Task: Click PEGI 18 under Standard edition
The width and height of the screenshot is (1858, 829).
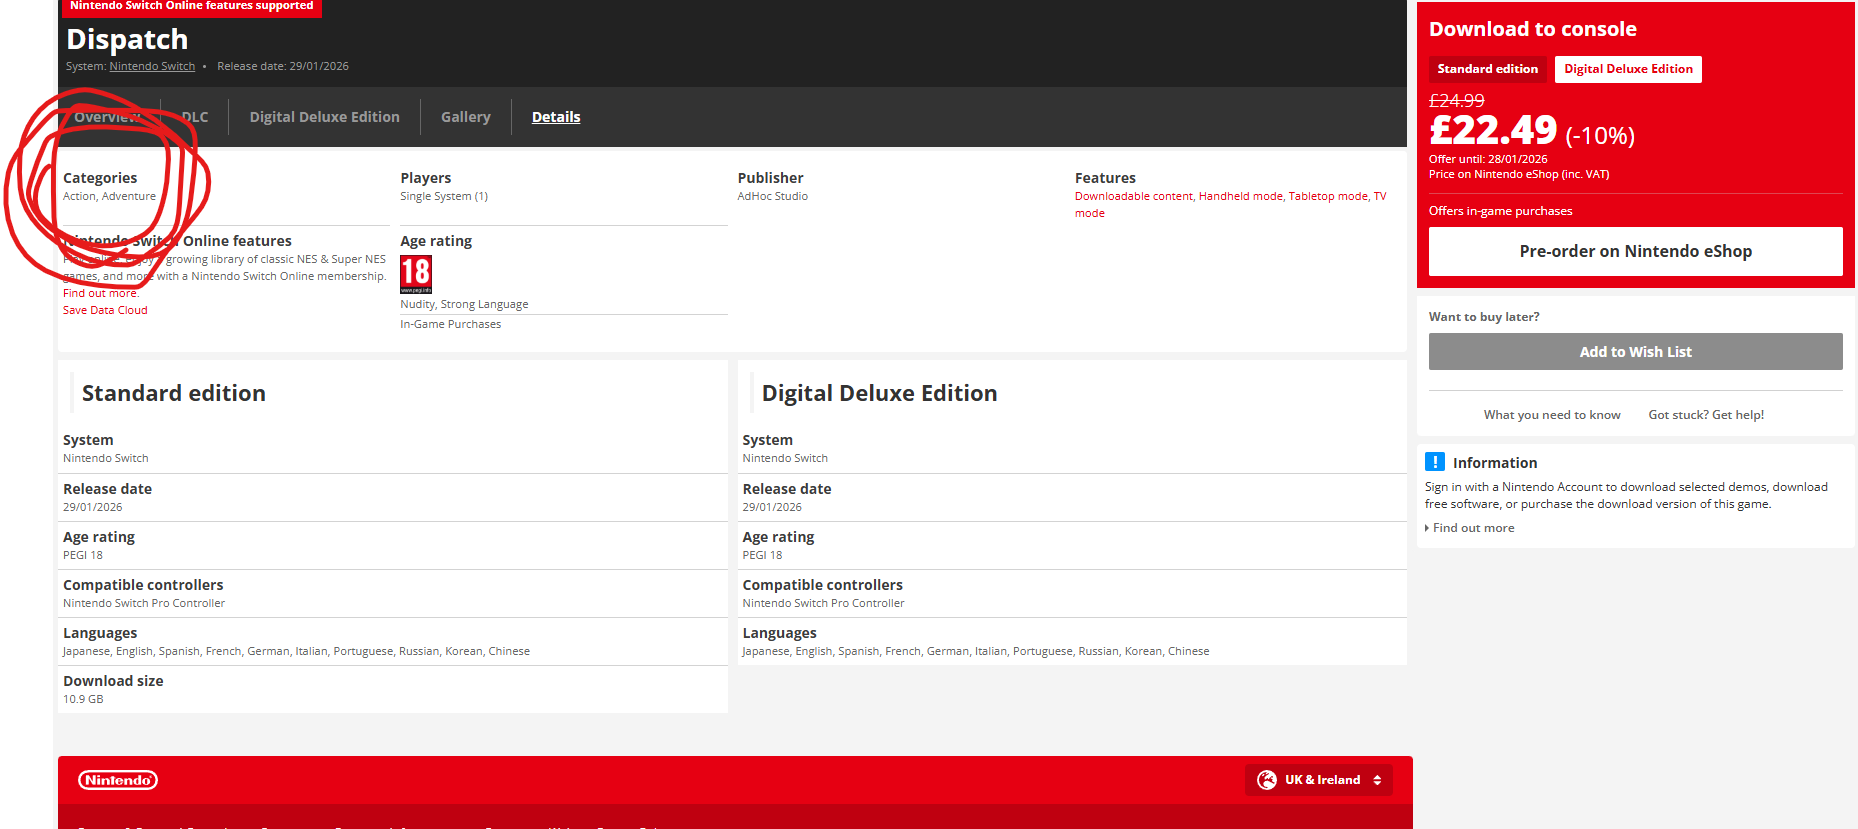Action: coord(83,555)
